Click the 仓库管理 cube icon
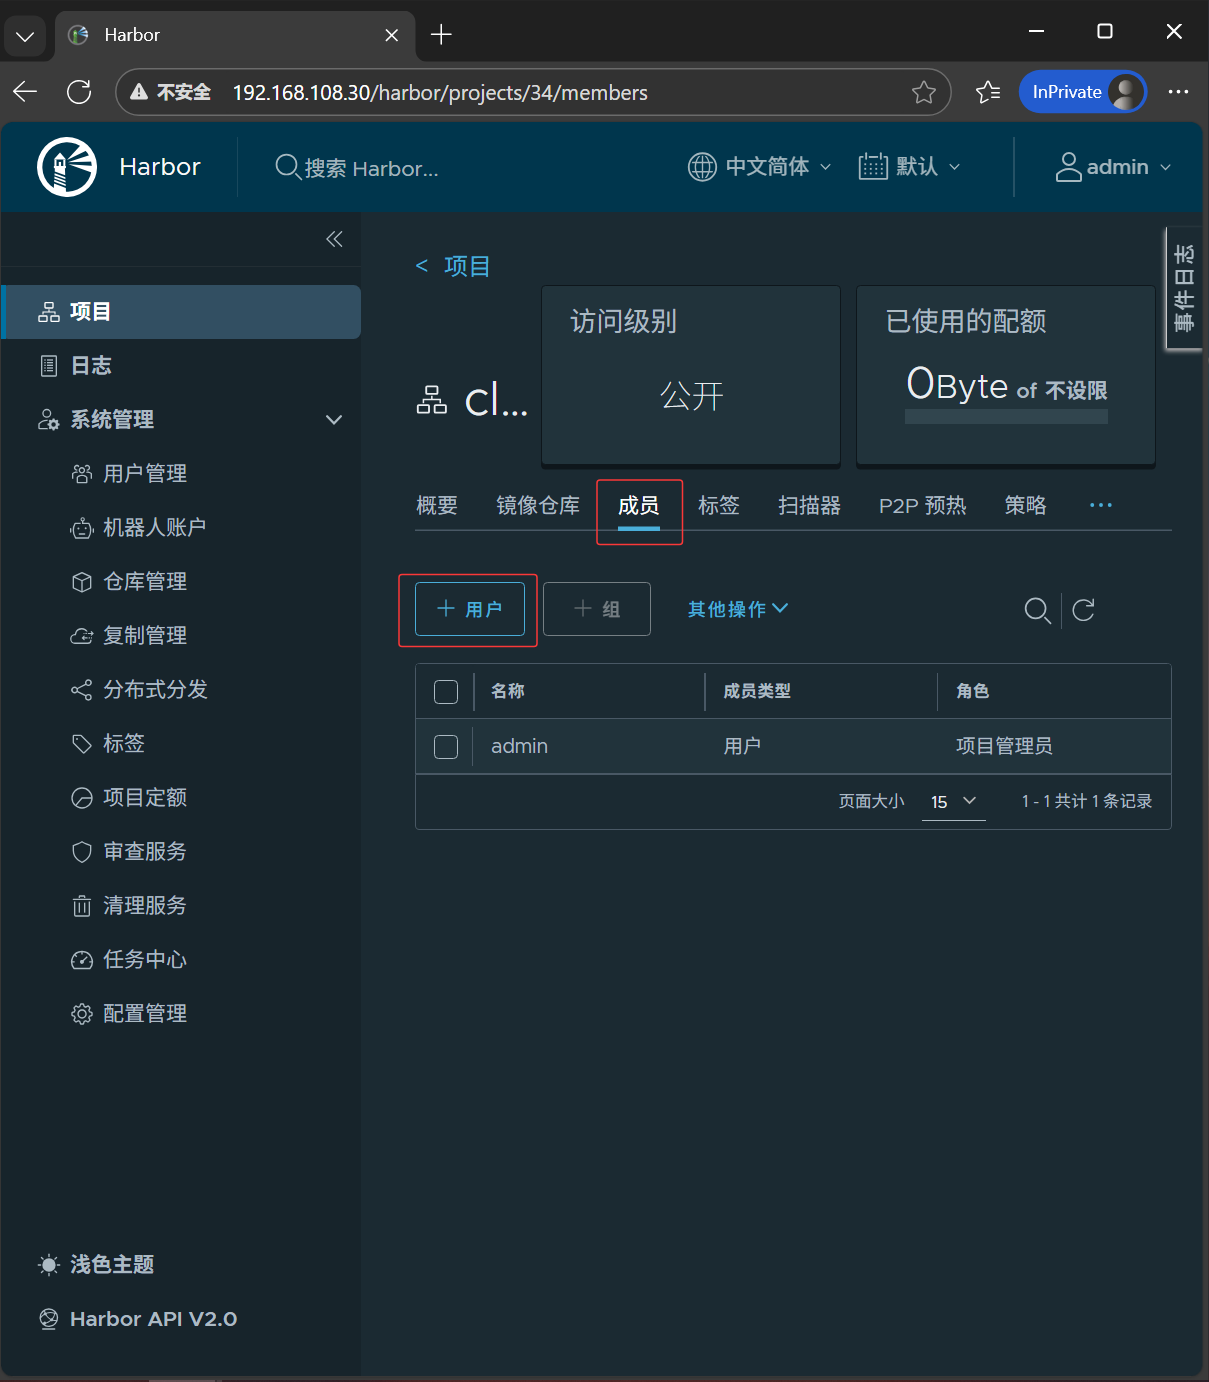This screenshot has width=1209, height=1382. [x=82, y=582]
